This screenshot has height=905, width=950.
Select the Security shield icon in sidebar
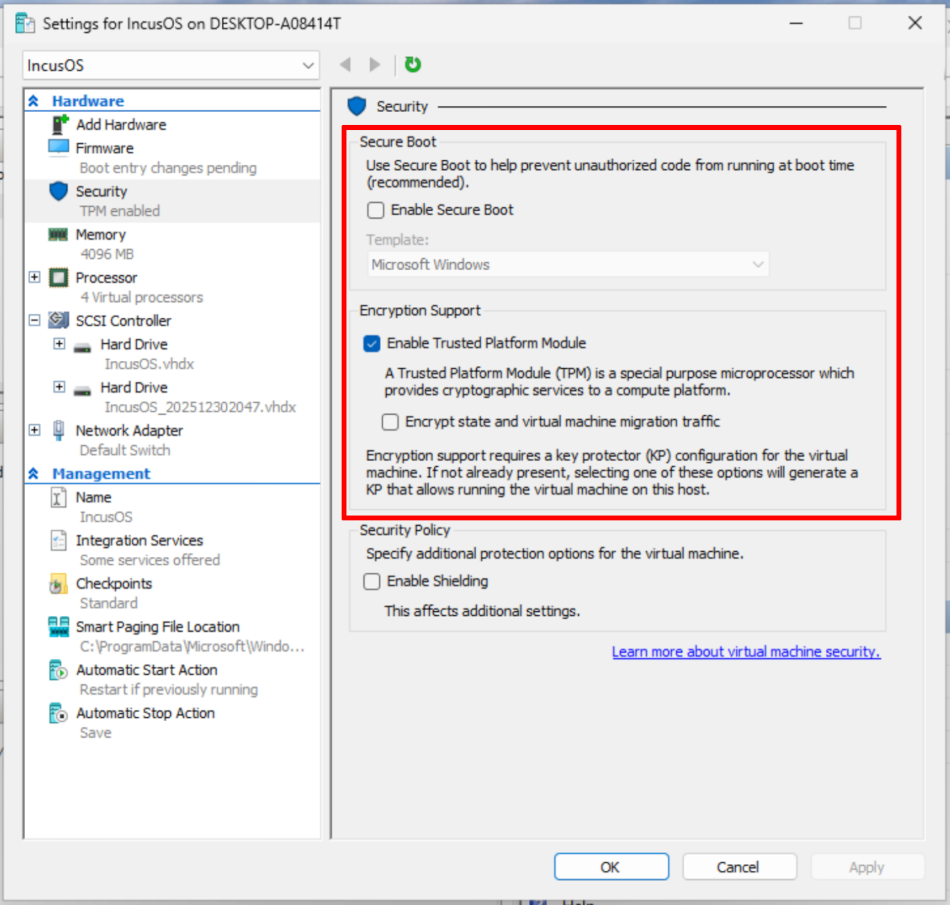point(59,191)
